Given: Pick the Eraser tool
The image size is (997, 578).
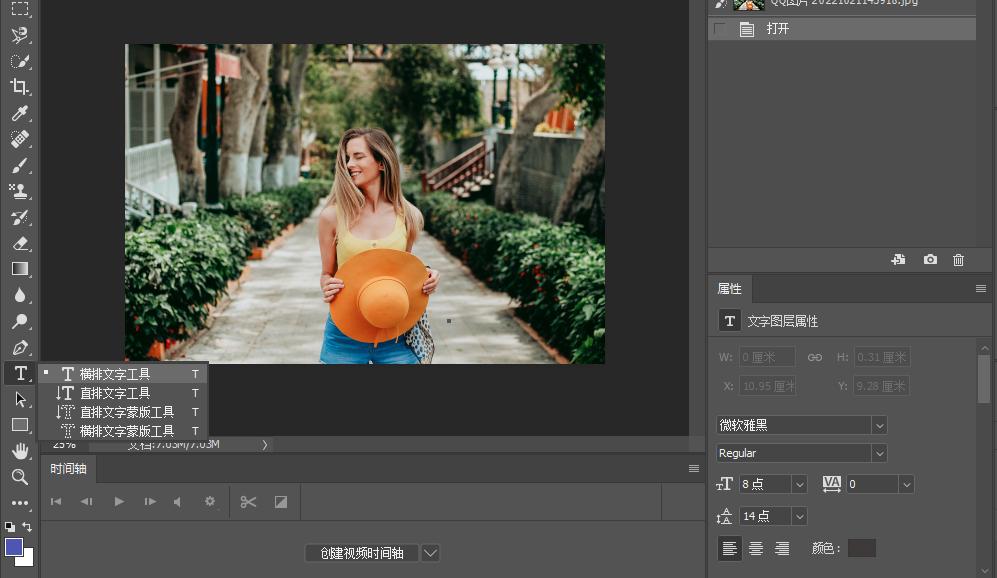Looking at the screenshot, I should (19, 243).
